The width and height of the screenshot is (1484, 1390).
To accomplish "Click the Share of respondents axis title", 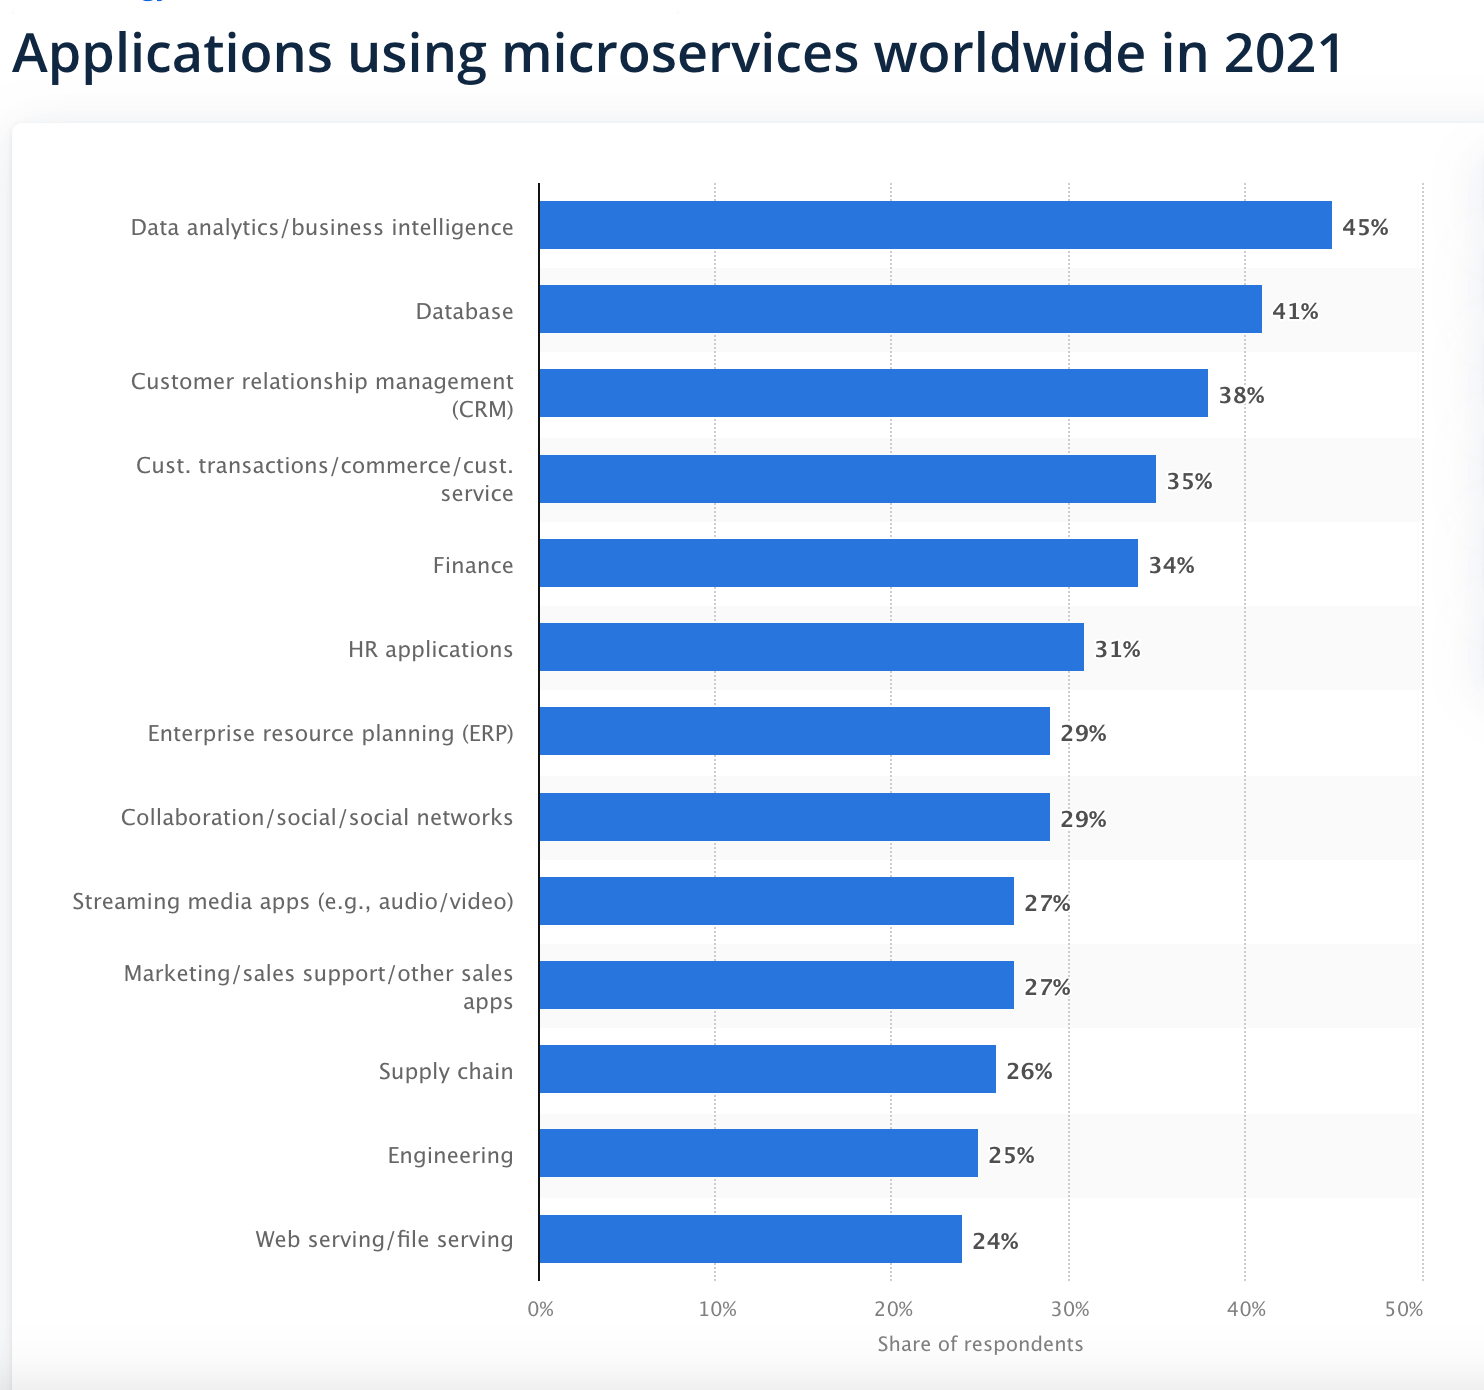I will coord(980,1344).
